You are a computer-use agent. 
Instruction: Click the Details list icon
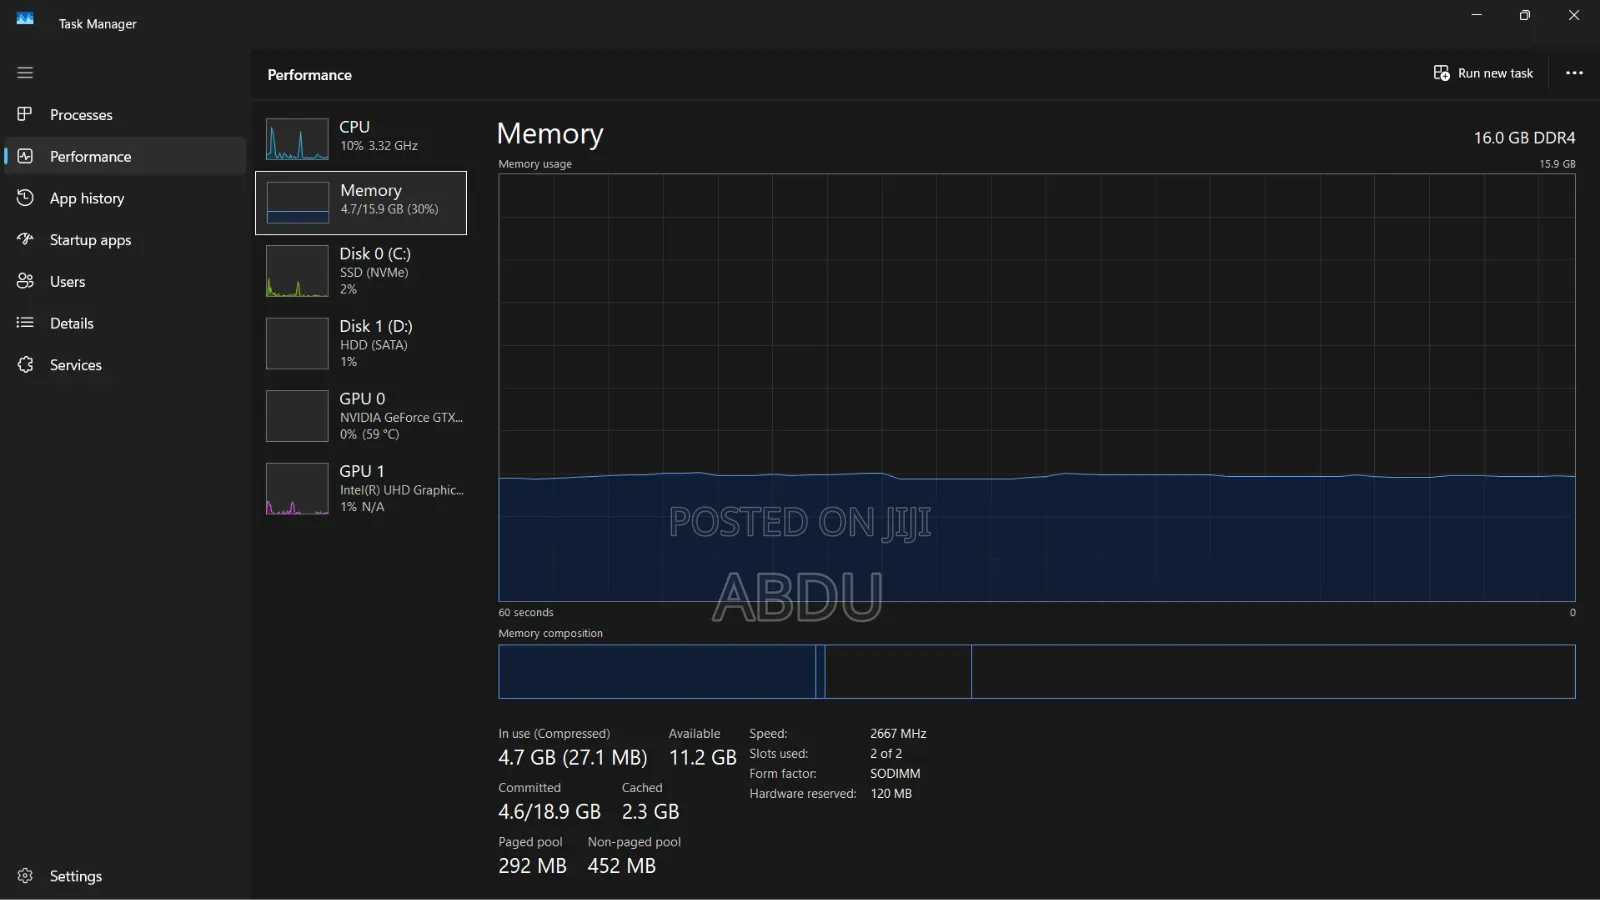pyautogui.click(x=25, y=323)
